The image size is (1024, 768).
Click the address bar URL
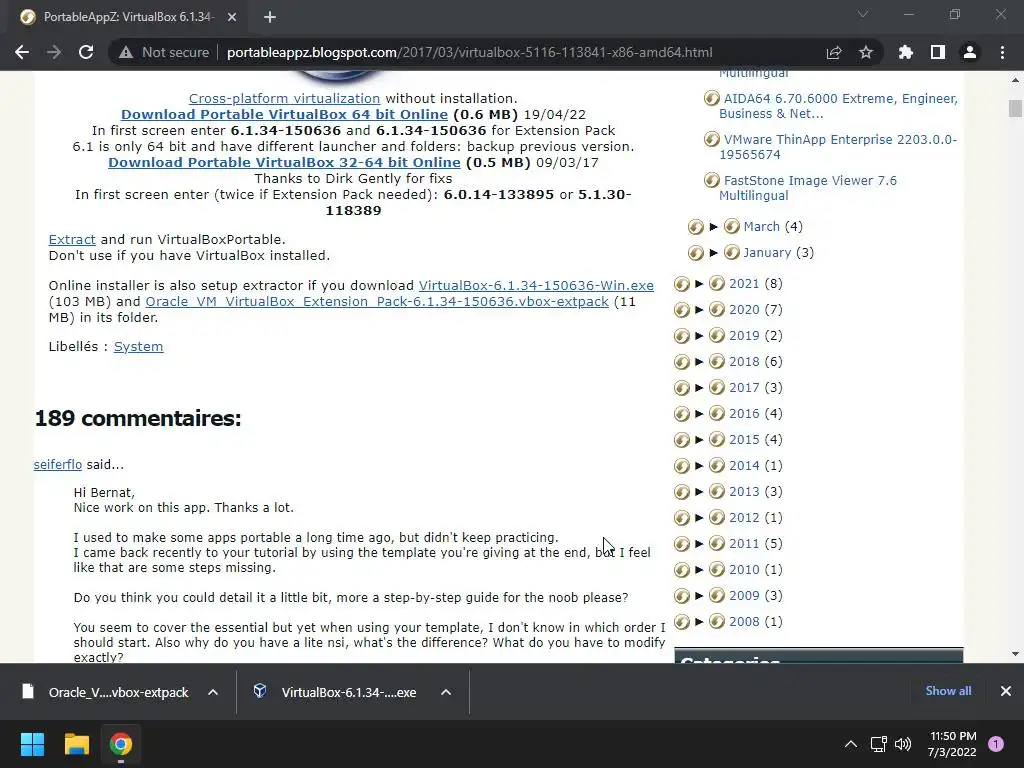tap(470, 52)
